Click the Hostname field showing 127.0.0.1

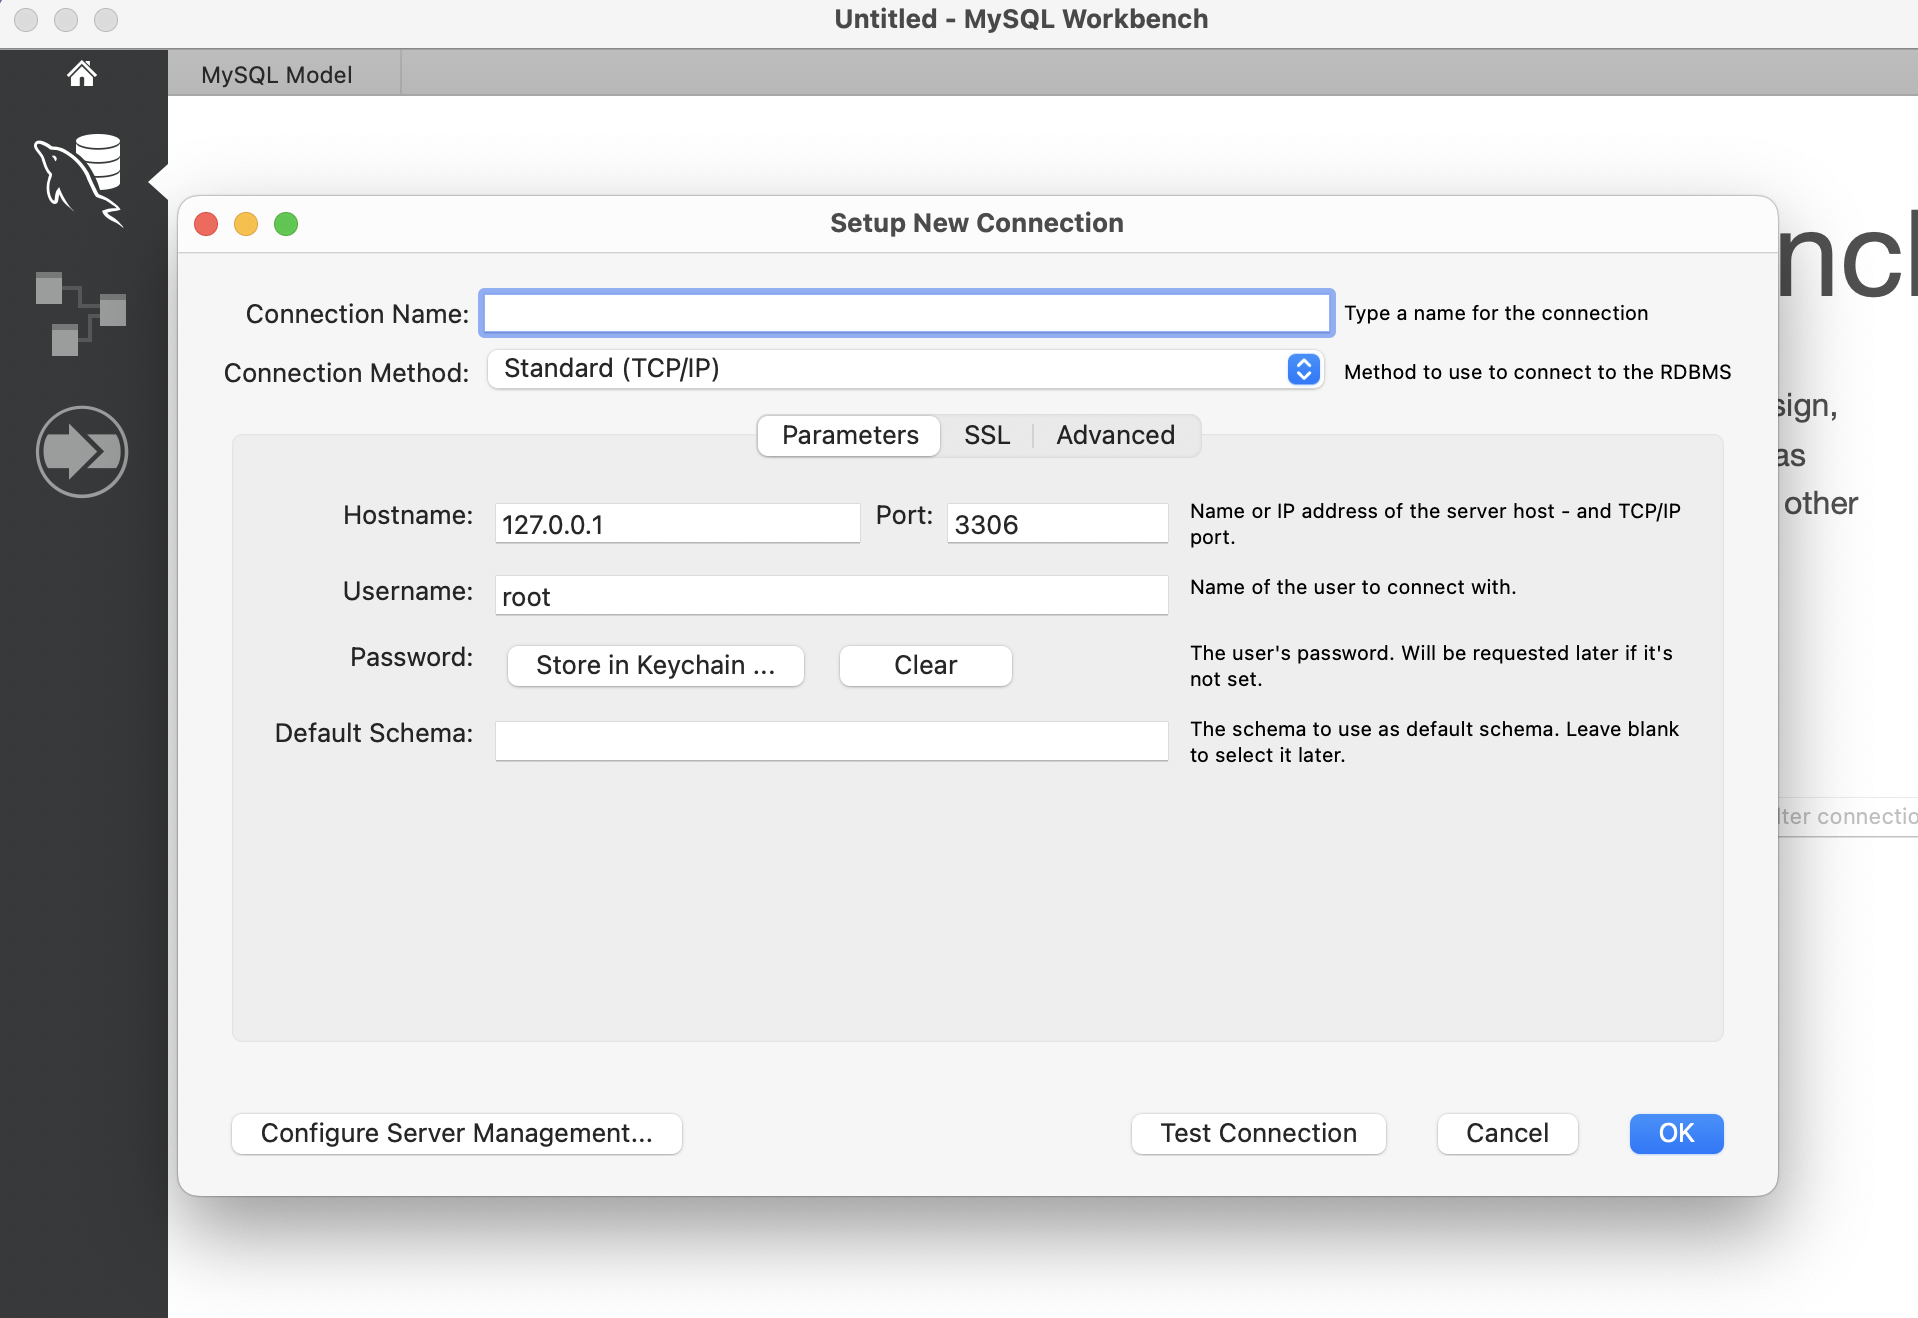[x=677, y=524]
